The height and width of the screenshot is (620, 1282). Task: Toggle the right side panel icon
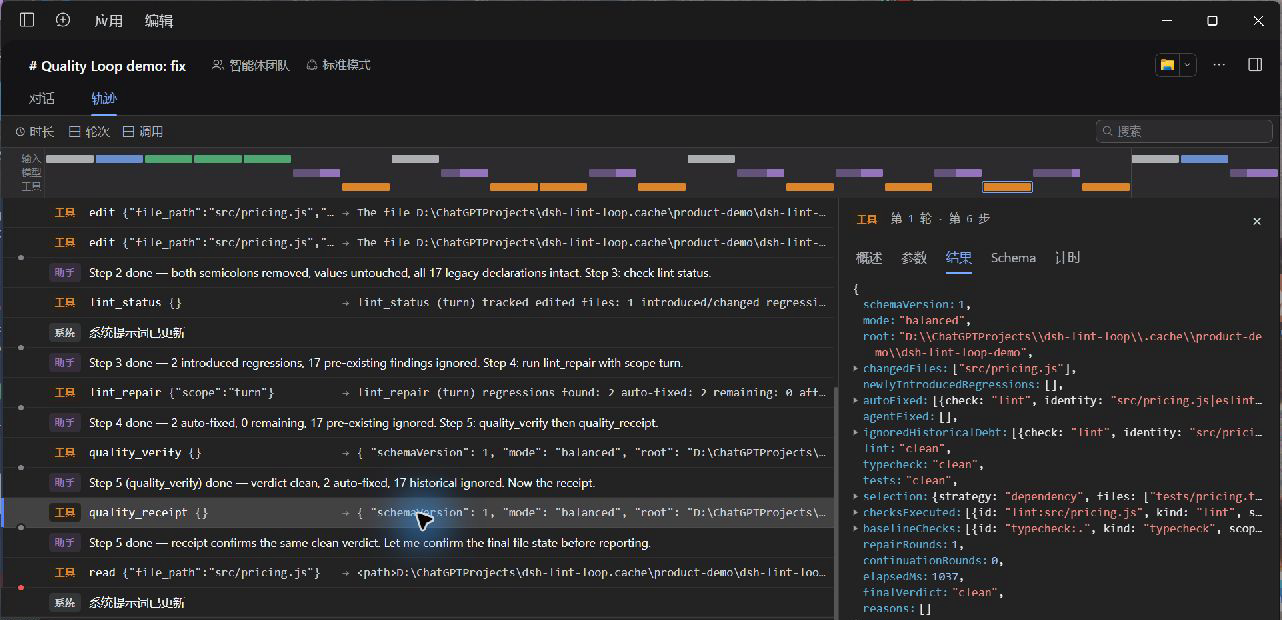1255,65
